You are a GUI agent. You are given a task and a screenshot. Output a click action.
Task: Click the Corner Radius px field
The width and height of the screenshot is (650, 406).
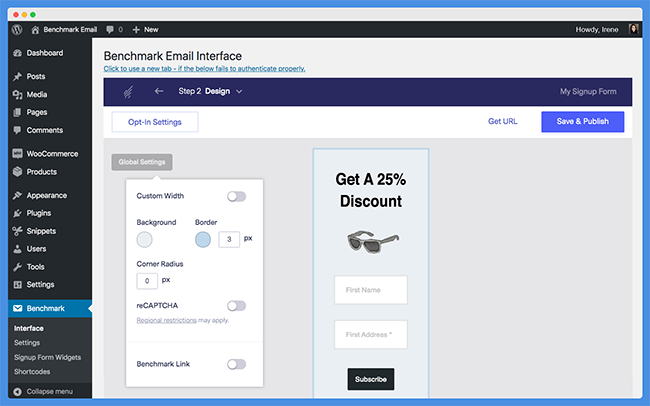point(147,281)
